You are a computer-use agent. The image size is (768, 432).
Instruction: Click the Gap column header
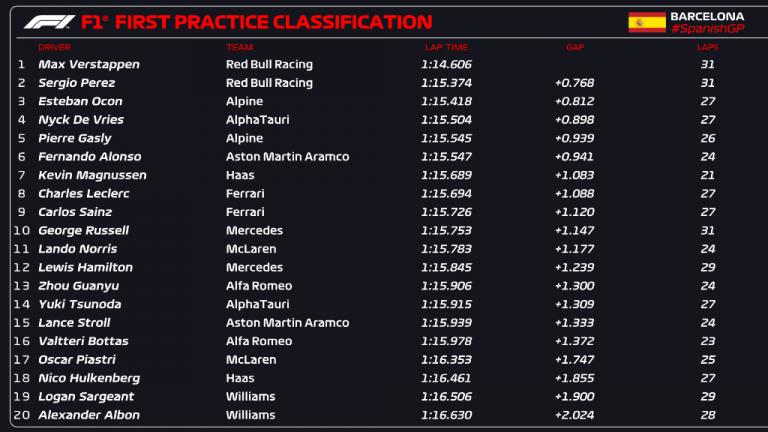click(575, 47)
